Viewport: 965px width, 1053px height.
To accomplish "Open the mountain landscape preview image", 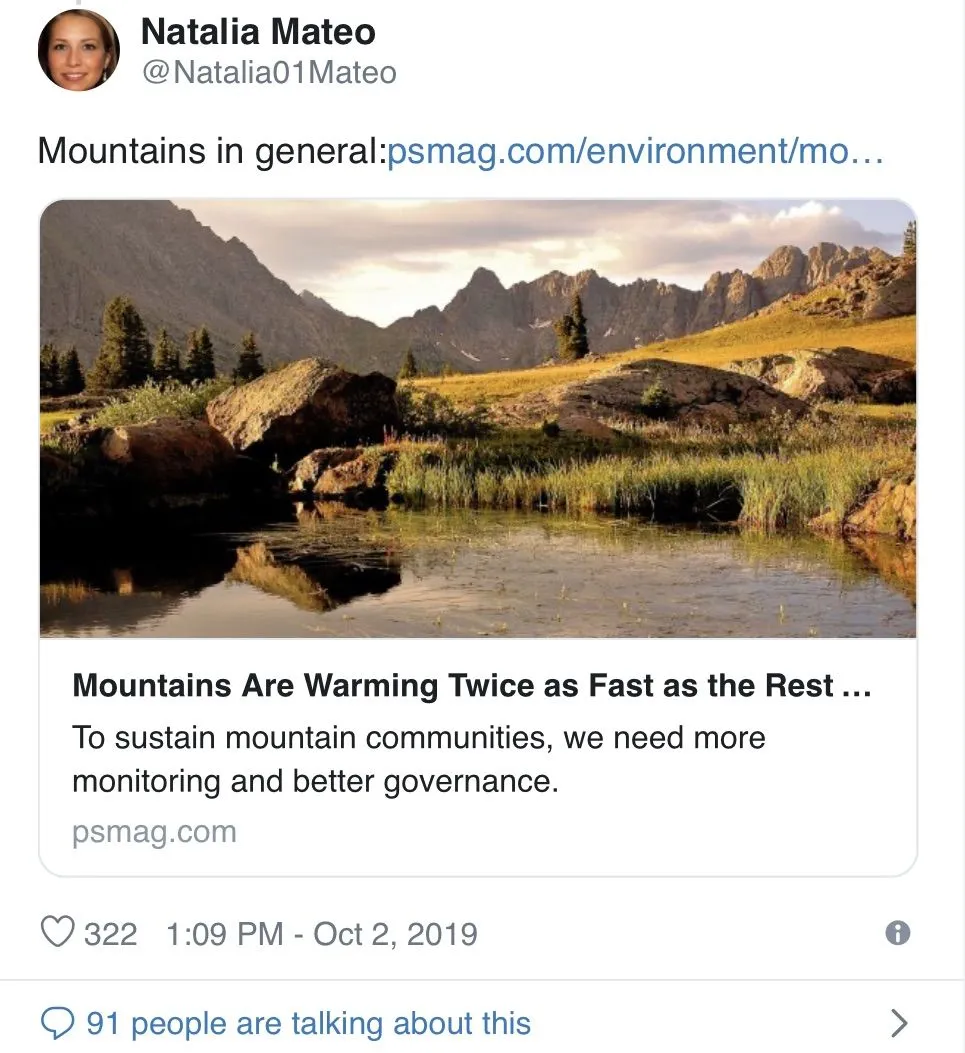I will coord(478,418).
